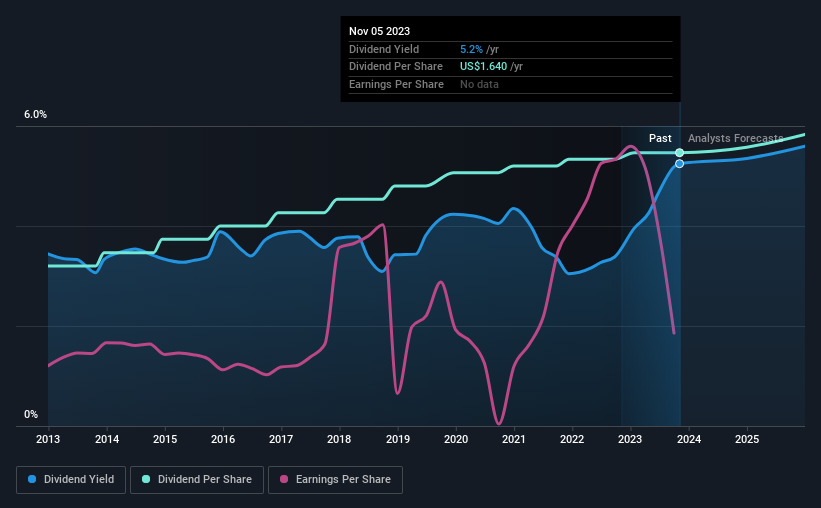Click the pink Earnings Per Share legend dot
This screenshot has width=821, height=508.
coord(284,479)
